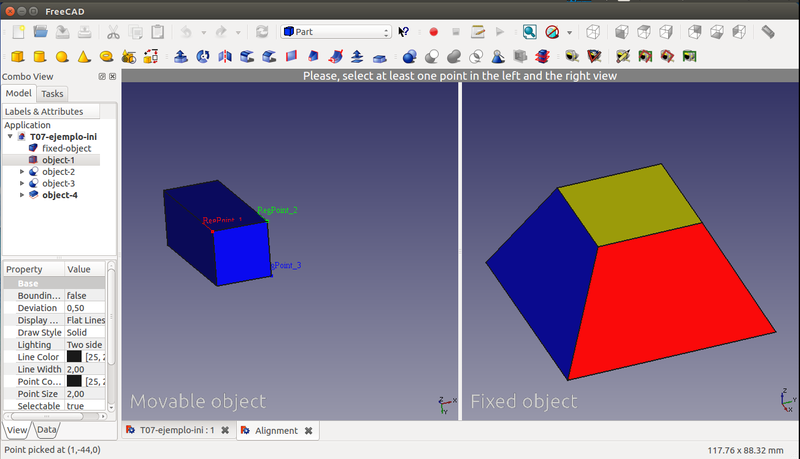The image size is (800, 459).
Task: Select the Cone primitive tool
Action: (84, 56)
